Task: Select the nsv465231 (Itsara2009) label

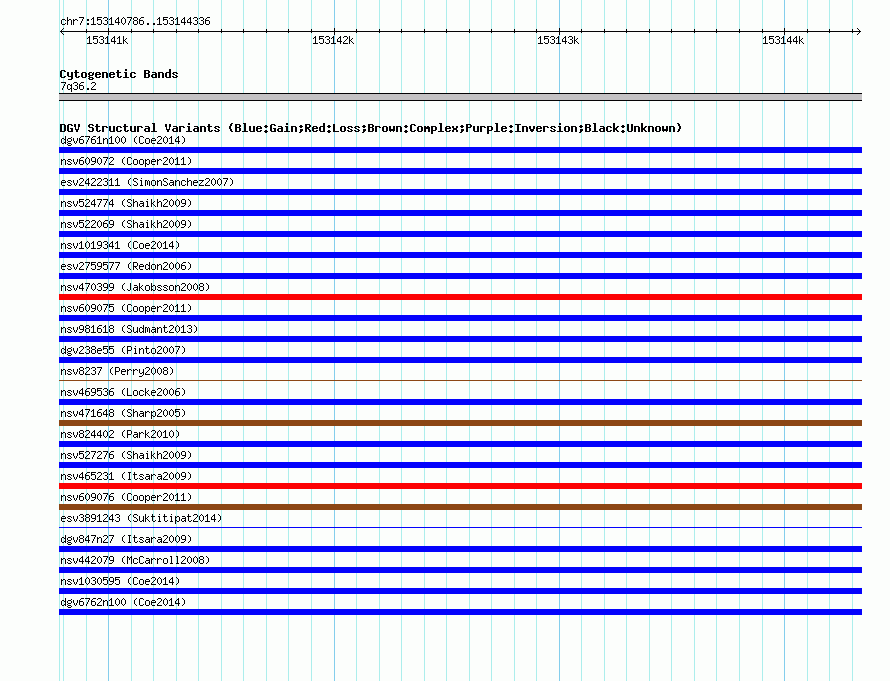Action: (x=126, y=476)
